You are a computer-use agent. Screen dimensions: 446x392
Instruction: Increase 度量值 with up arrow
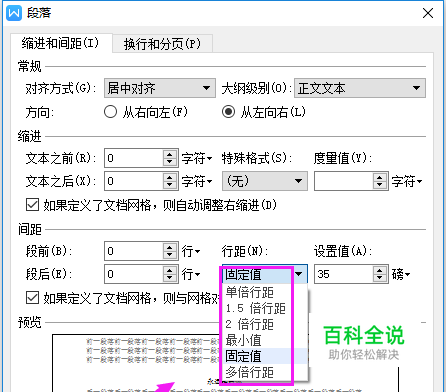380,178
